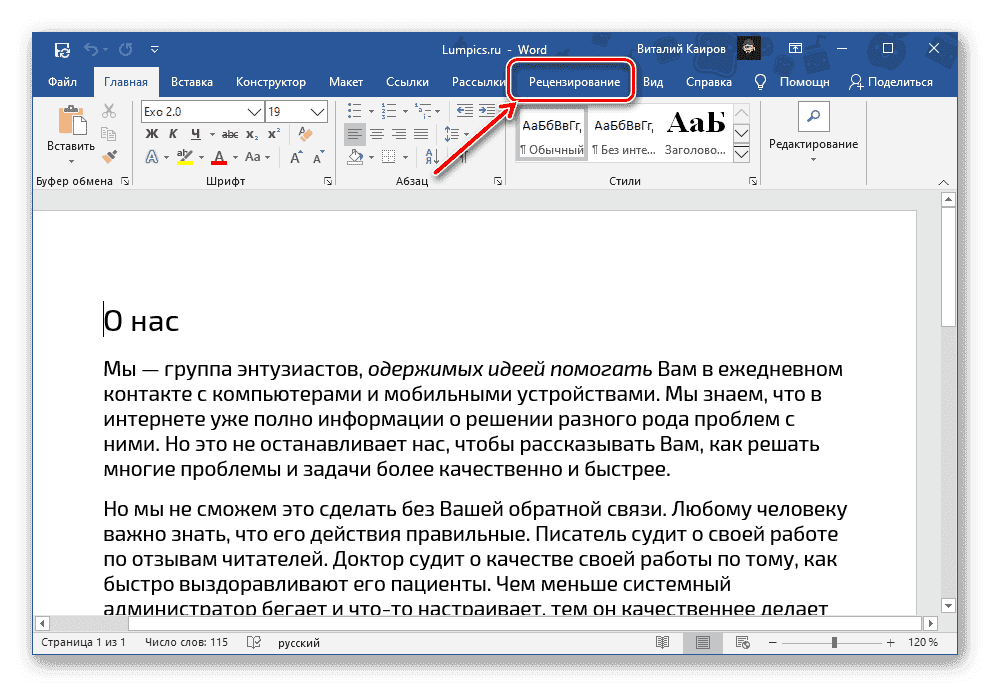Toggle bold formatting with the Ж icon
Image resolution: width=990 pixels, height=687 pixels.
click(151, 133)
